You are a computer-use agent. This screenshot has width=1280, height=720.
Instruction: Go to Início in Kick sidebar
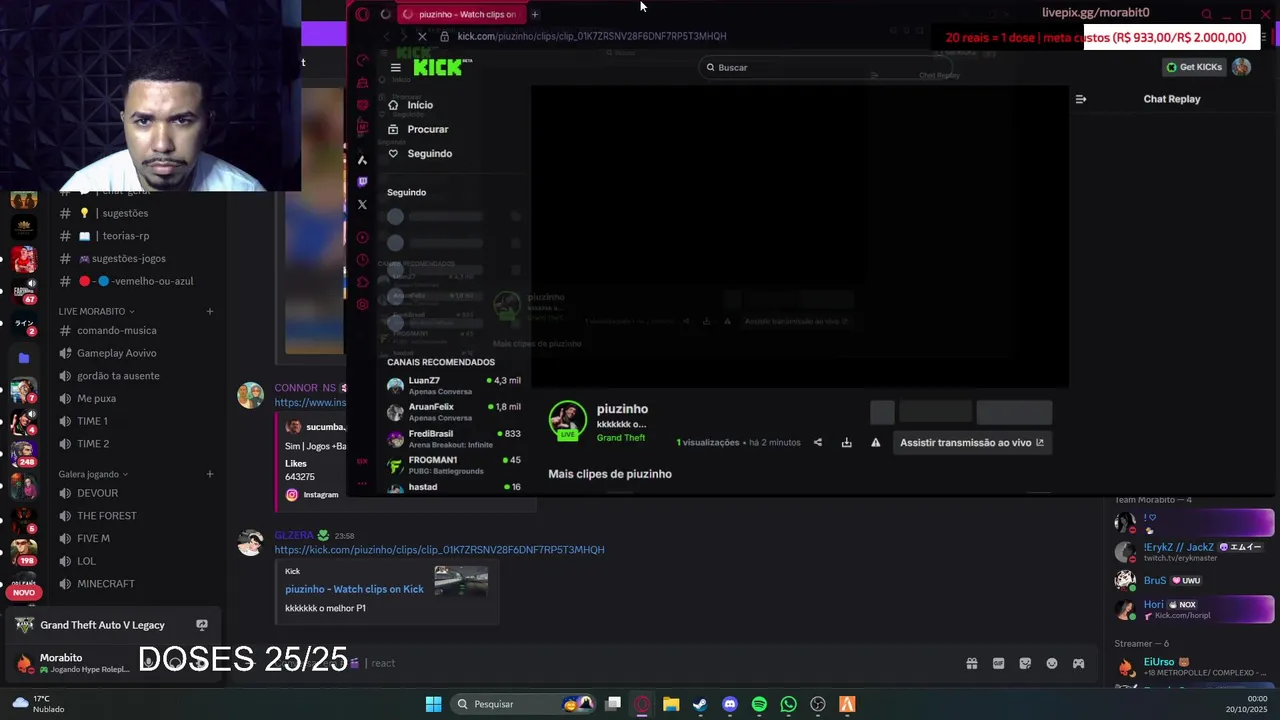coord(421,105)
